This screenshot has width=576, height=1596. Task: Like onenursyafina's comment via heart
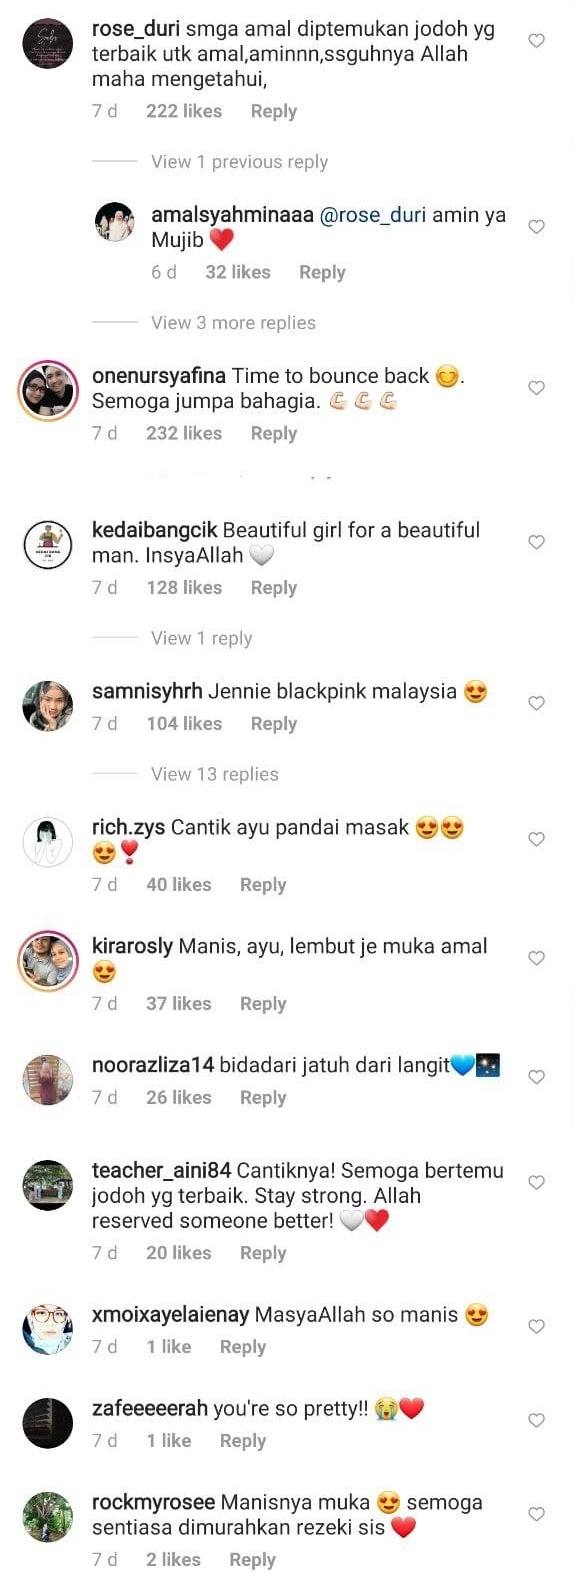pos(536,388)
